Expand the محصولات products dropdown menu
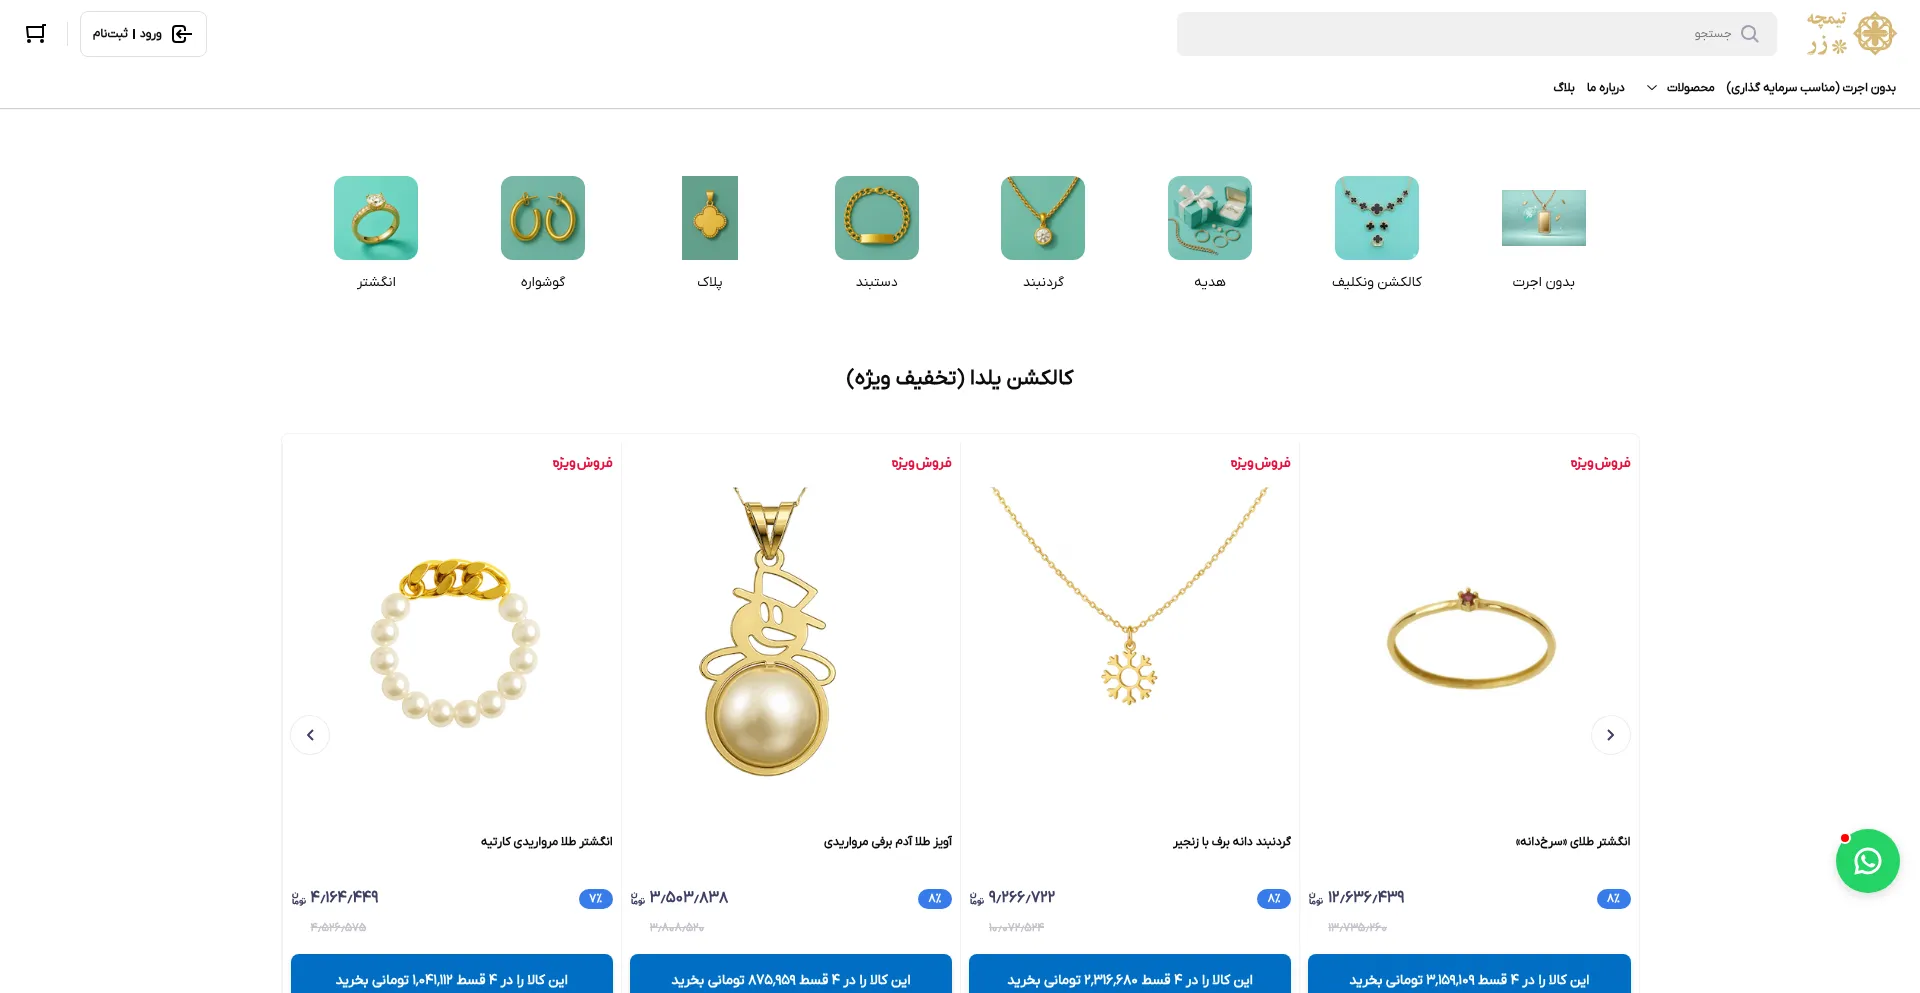 pos(1681,88)
